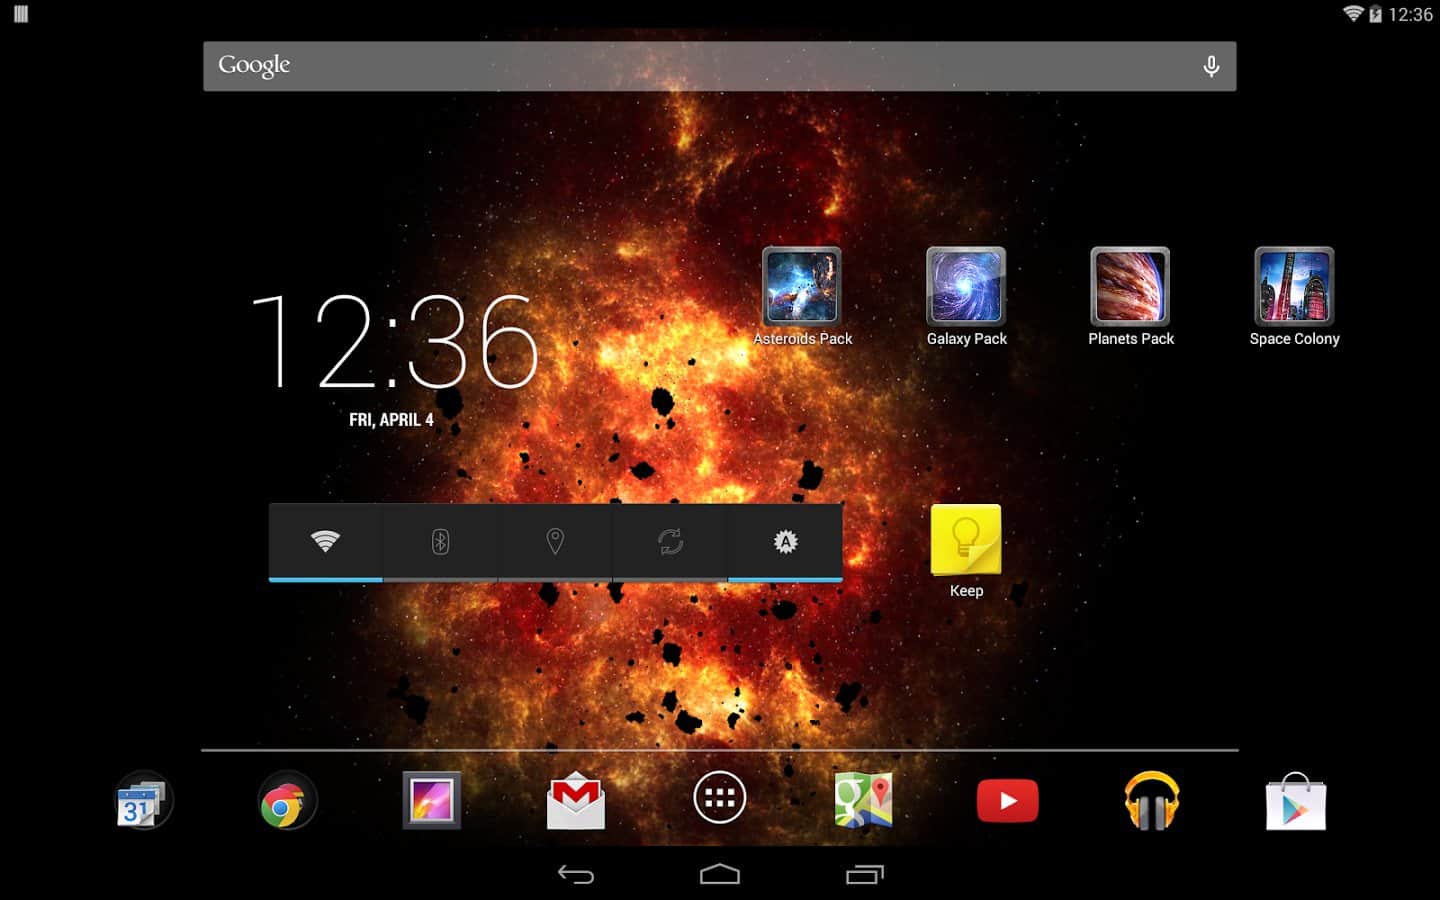Open Google Maps from the dock
Screen dimensions: 1440x900
point(864,801)
